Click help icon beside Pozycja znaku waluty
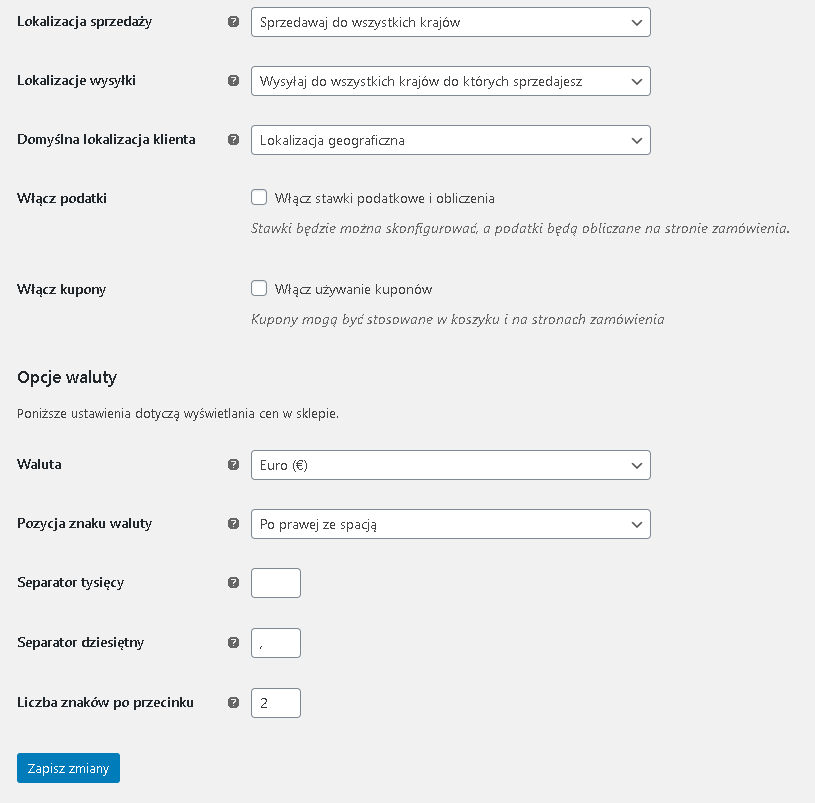The width and height of the screenshot is (815, 803). point(233,523)
